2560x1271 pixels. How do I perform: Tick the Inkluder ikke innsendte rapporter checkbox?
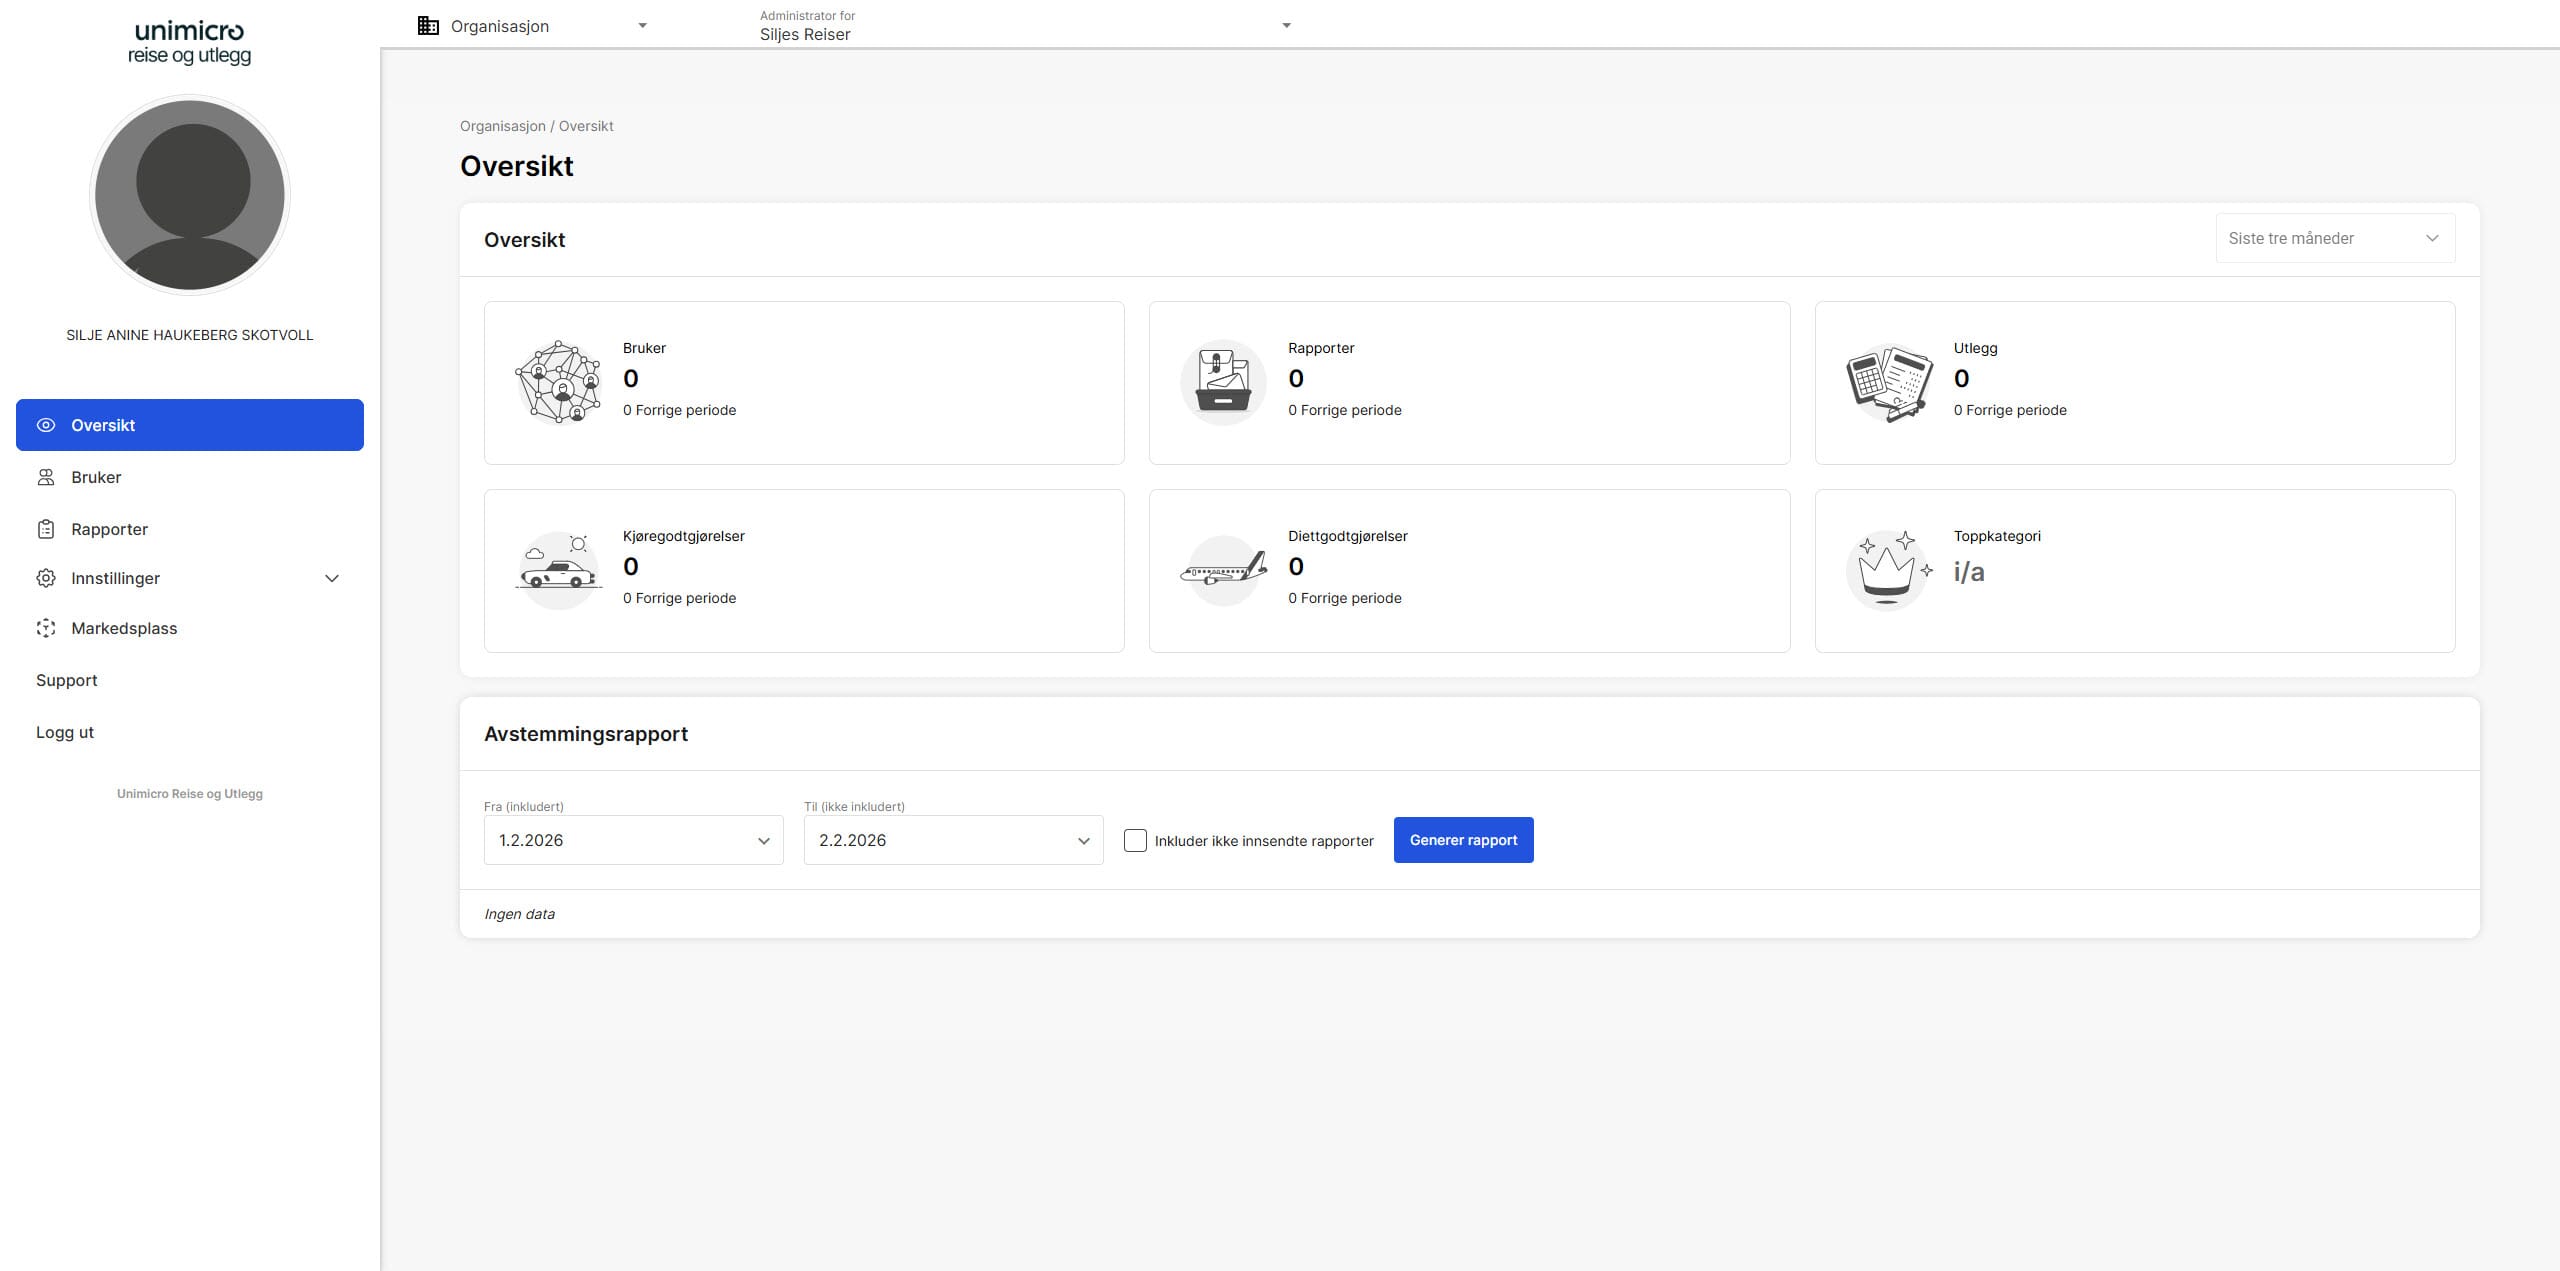point(1135,840)
